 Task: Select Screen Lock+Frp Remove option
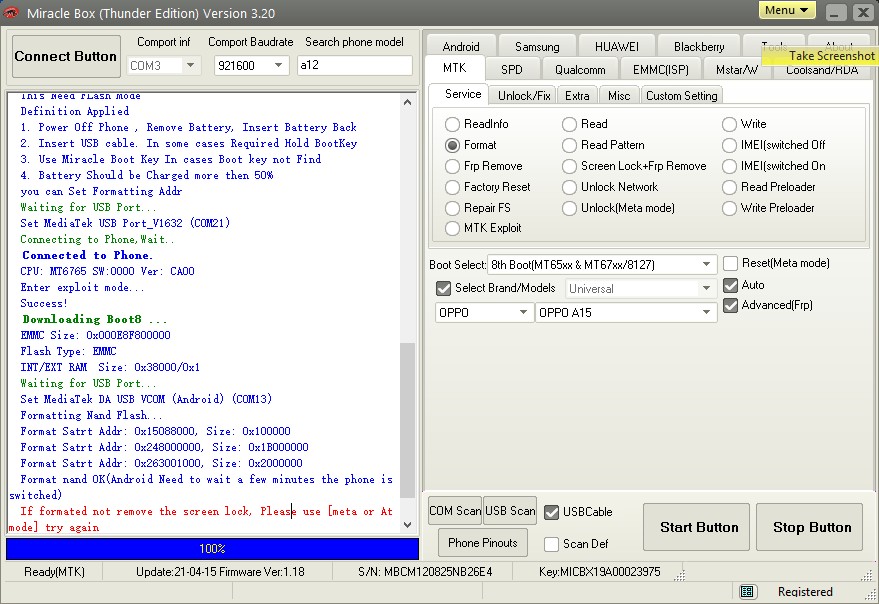click(x=634, y=167)
